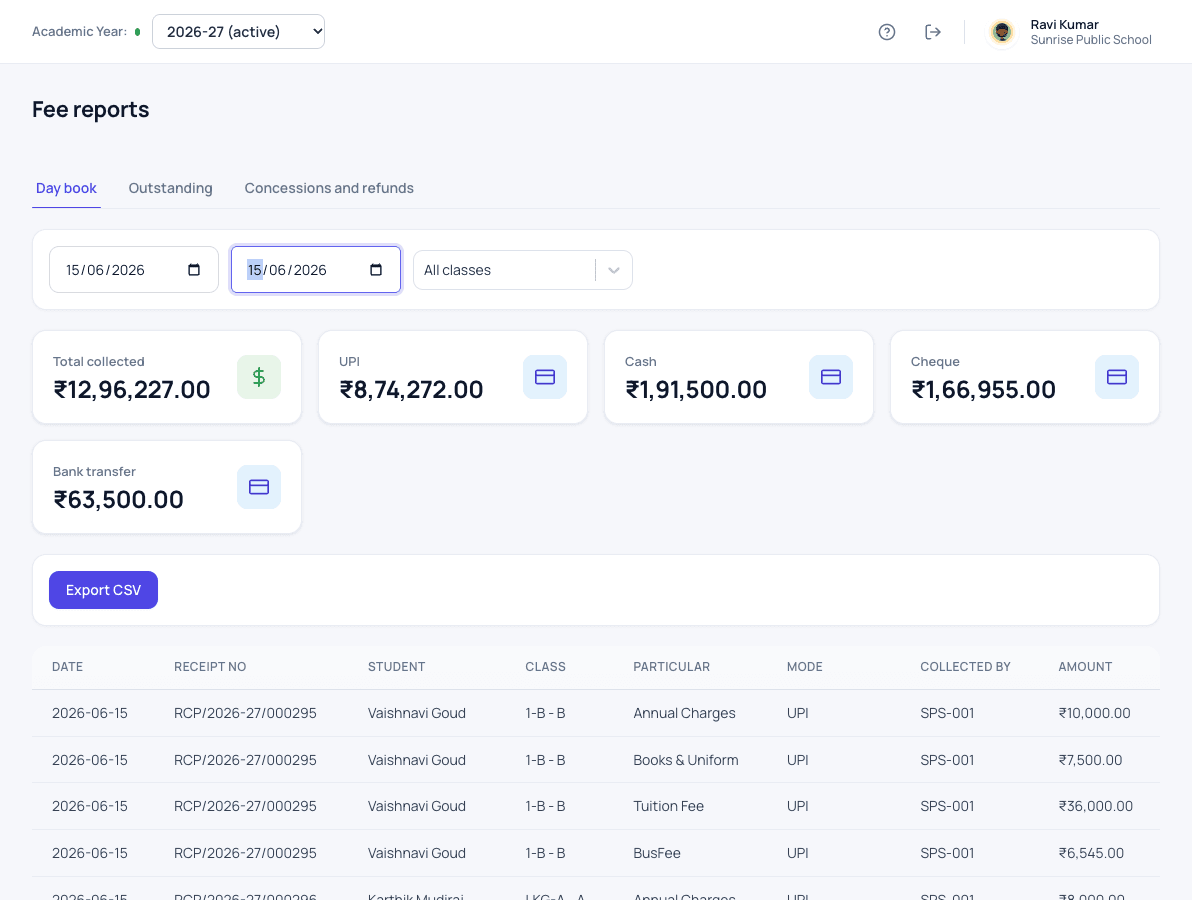Screen dimensions: 1192x900
Task: Click the ₹10,000.00 amount cell
Action: [x=1095, y=714]
